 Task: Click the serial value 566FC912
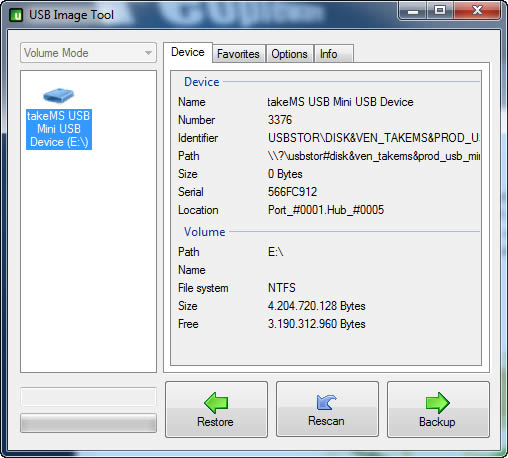point(292,192)
